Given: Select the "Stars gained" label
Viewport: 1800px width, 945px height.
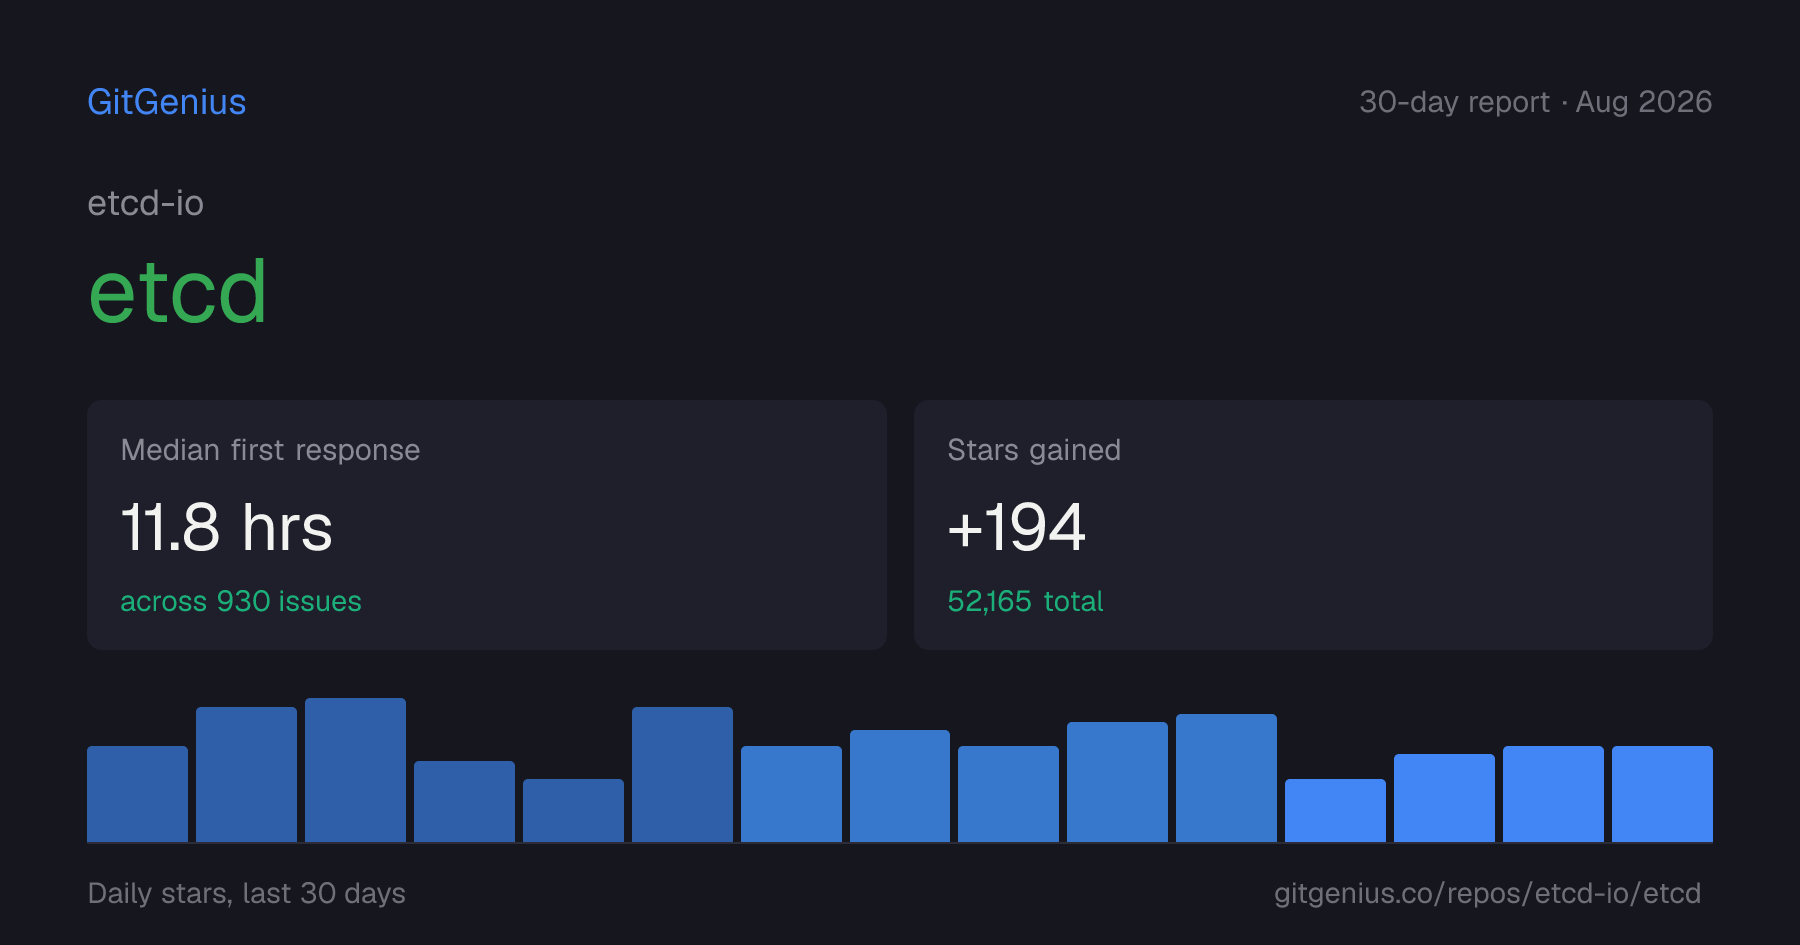Looking at the screenshot, I should tap(1034, 450).
